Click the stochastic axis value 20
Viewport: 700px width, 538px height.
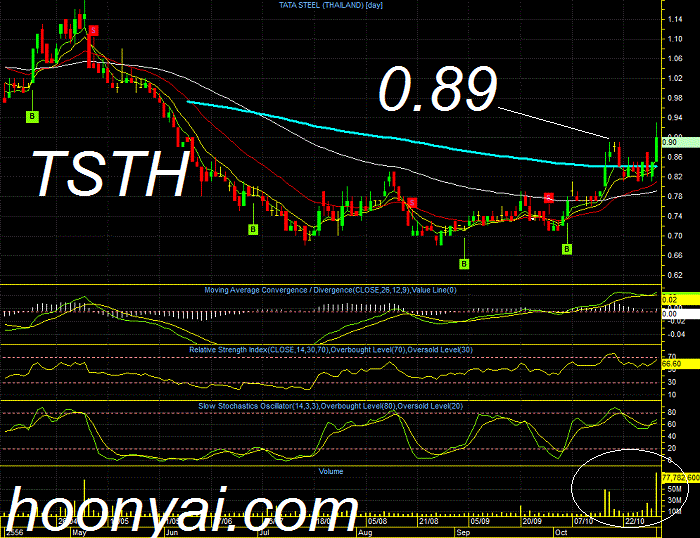(x=672, y=448)
